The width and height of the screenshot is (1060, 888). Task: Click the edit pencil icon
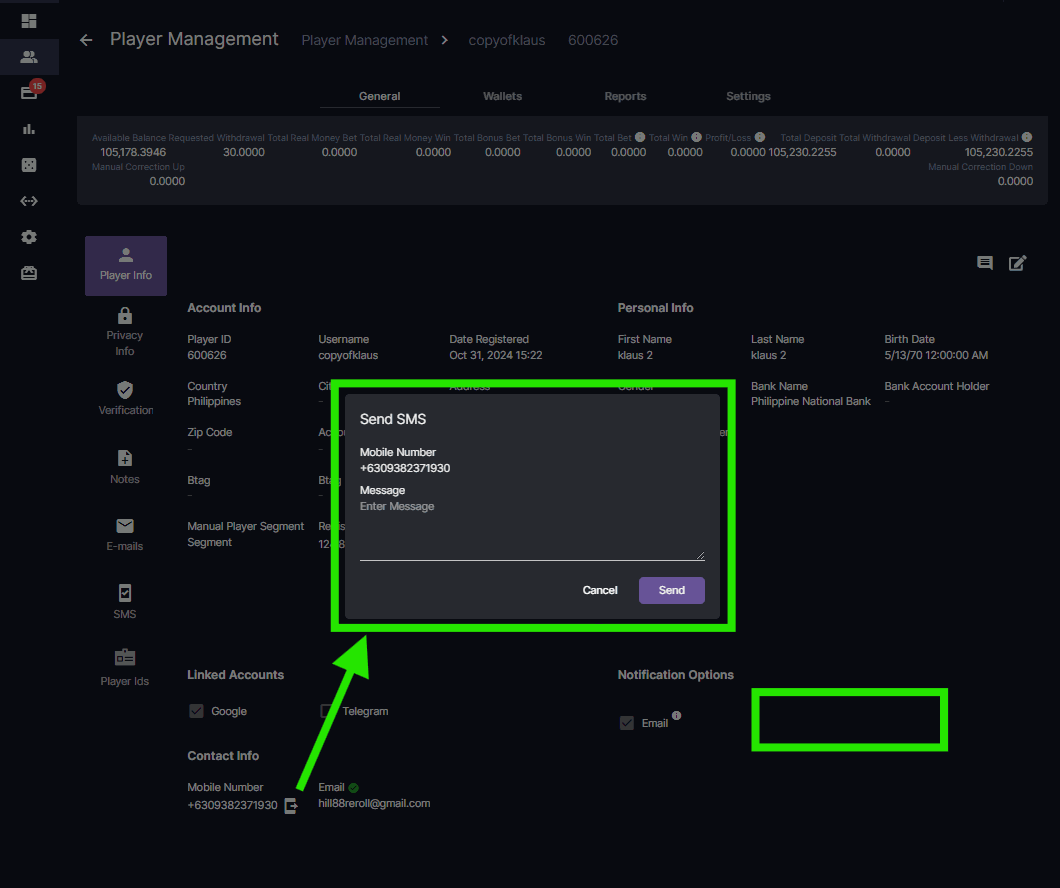coord(1017,263)
